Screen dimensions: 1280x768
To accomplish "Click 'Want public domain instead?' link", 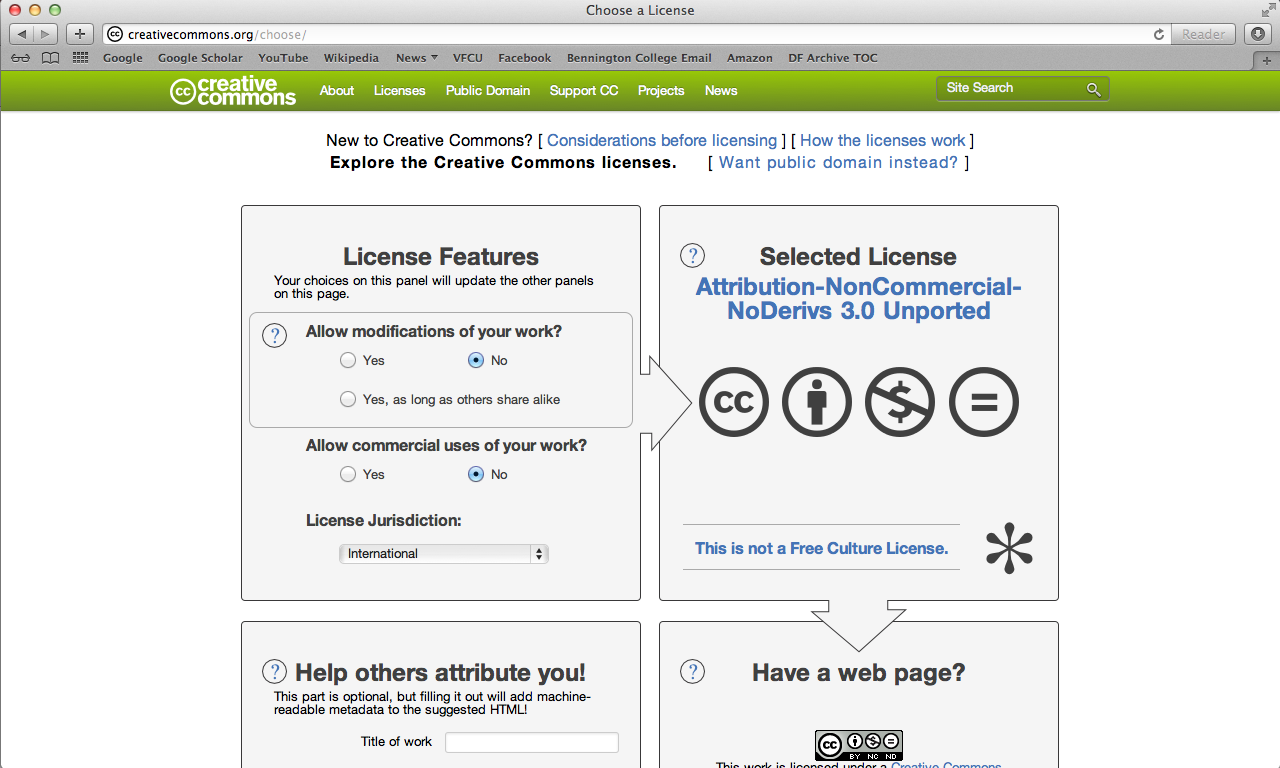I will click(838, 162).
